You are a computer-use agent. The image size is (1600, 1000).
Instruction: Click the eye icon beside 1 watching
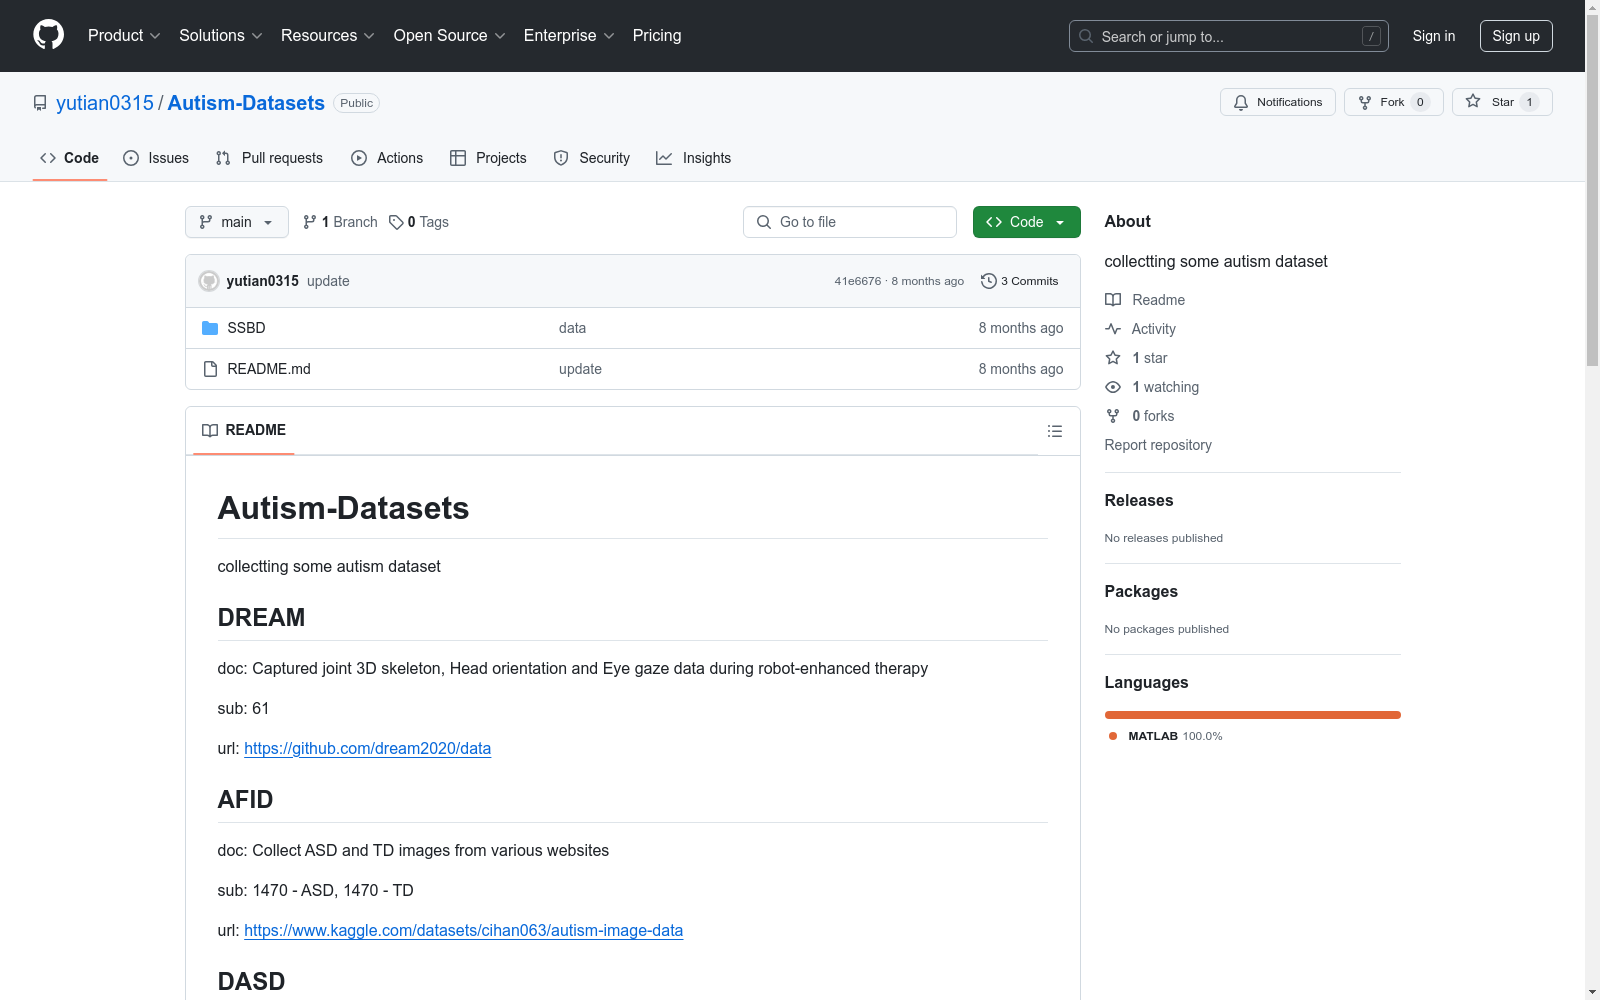tap(1113, 387)
